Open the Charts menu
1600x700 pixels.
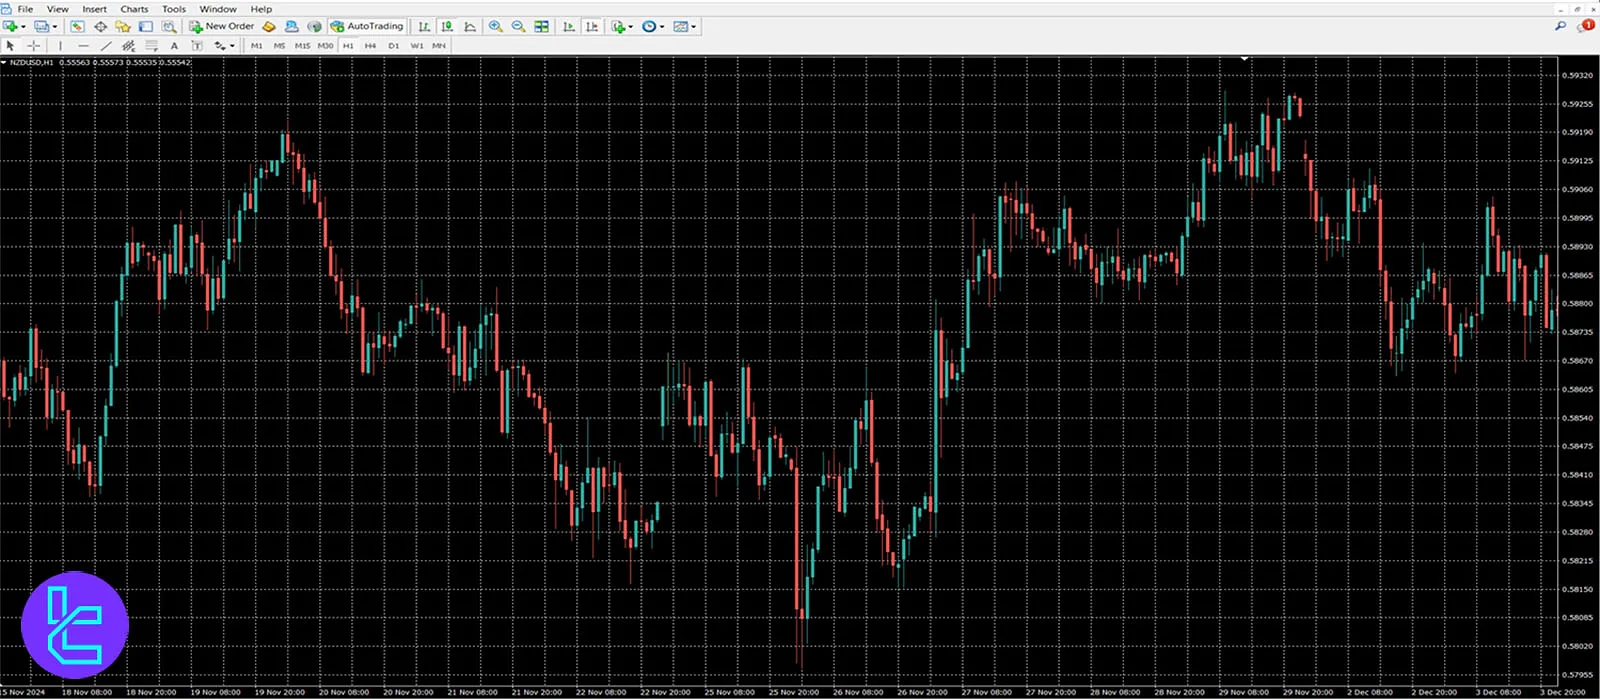click(134, 9)
